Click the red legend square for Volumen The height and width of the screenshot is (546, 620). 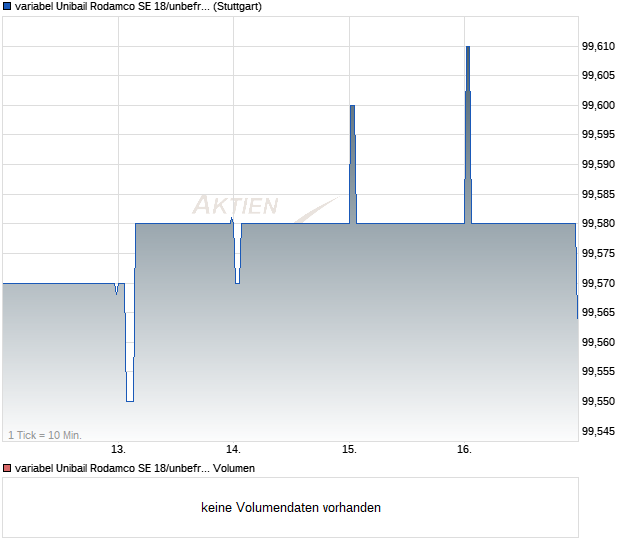tap(7, 468)
